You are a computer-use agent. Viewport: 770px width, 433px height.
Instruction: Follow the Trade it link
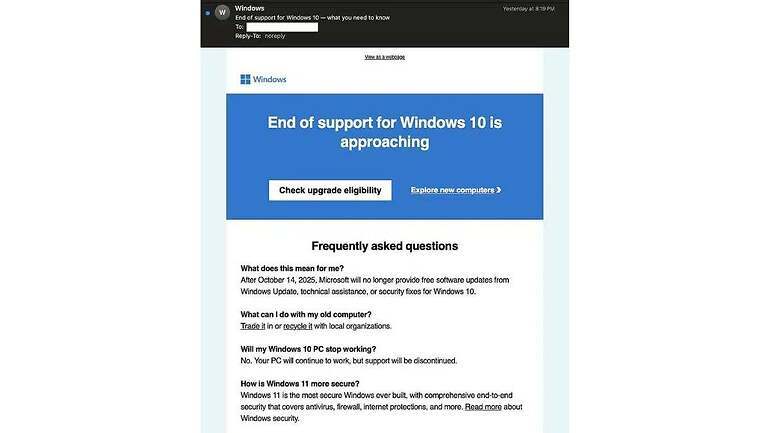(253, 326)
